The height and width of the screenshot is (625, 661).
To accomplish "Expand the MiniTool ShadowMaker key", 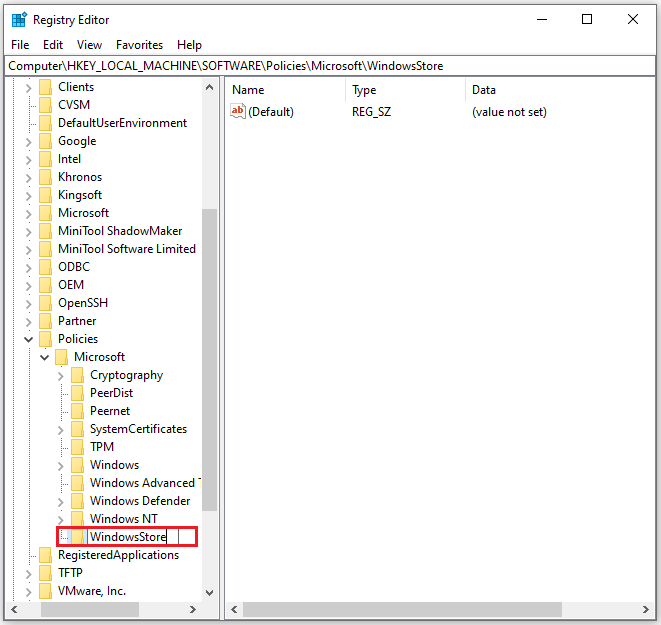I will [28, 232].
